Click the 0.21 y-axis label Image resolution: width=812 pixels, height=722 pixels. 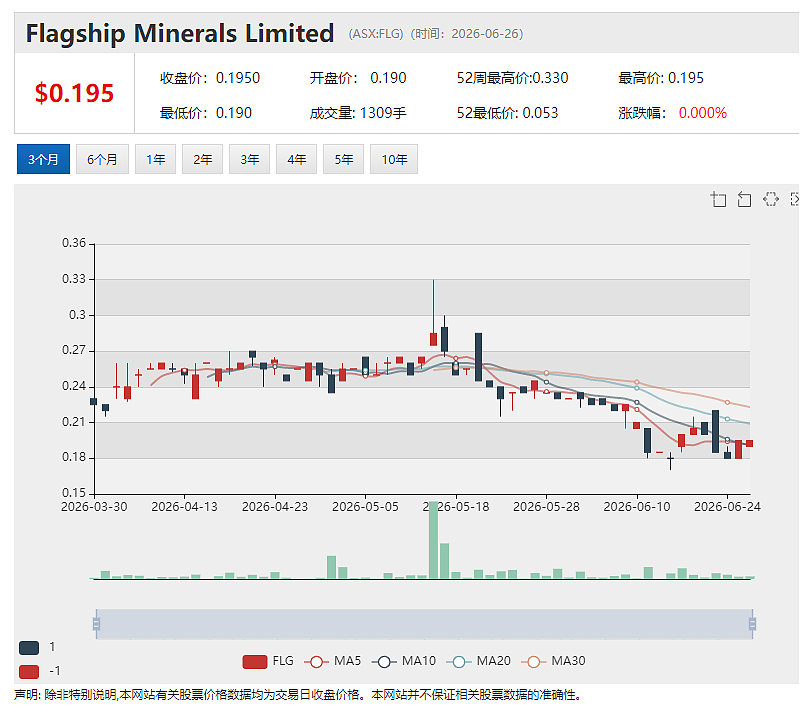tap(74, 422)
